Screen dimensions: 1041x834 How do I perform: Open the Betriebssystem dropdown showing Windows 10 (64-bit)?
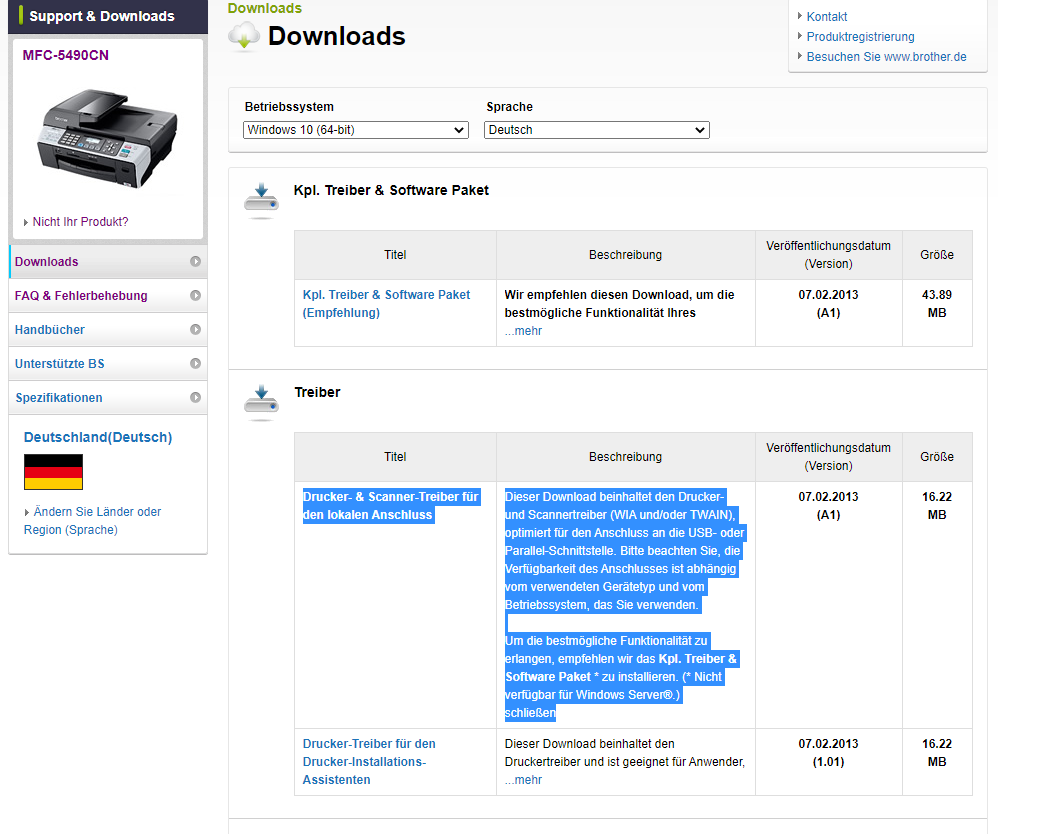click(356, 130)
